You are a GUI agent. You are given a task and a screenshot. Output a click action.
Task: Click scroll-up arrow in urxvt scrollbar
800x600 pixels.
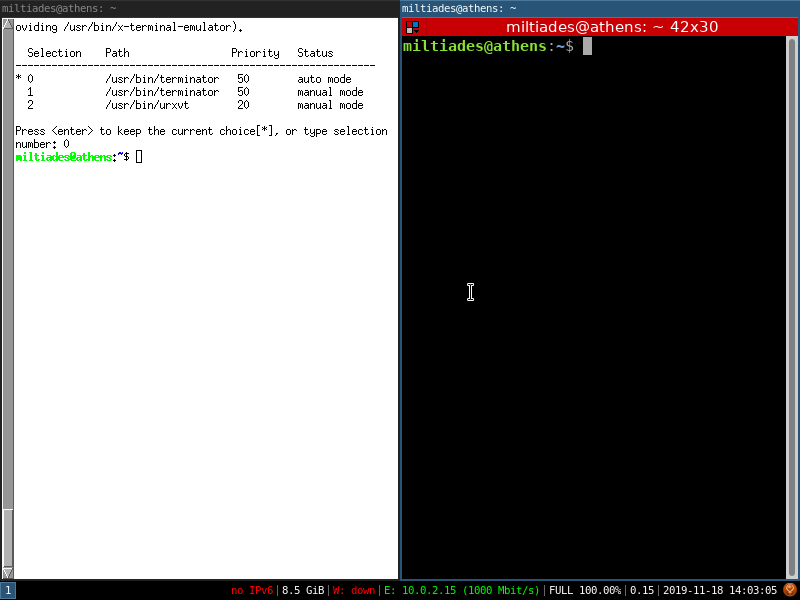[x=8, y=23]
